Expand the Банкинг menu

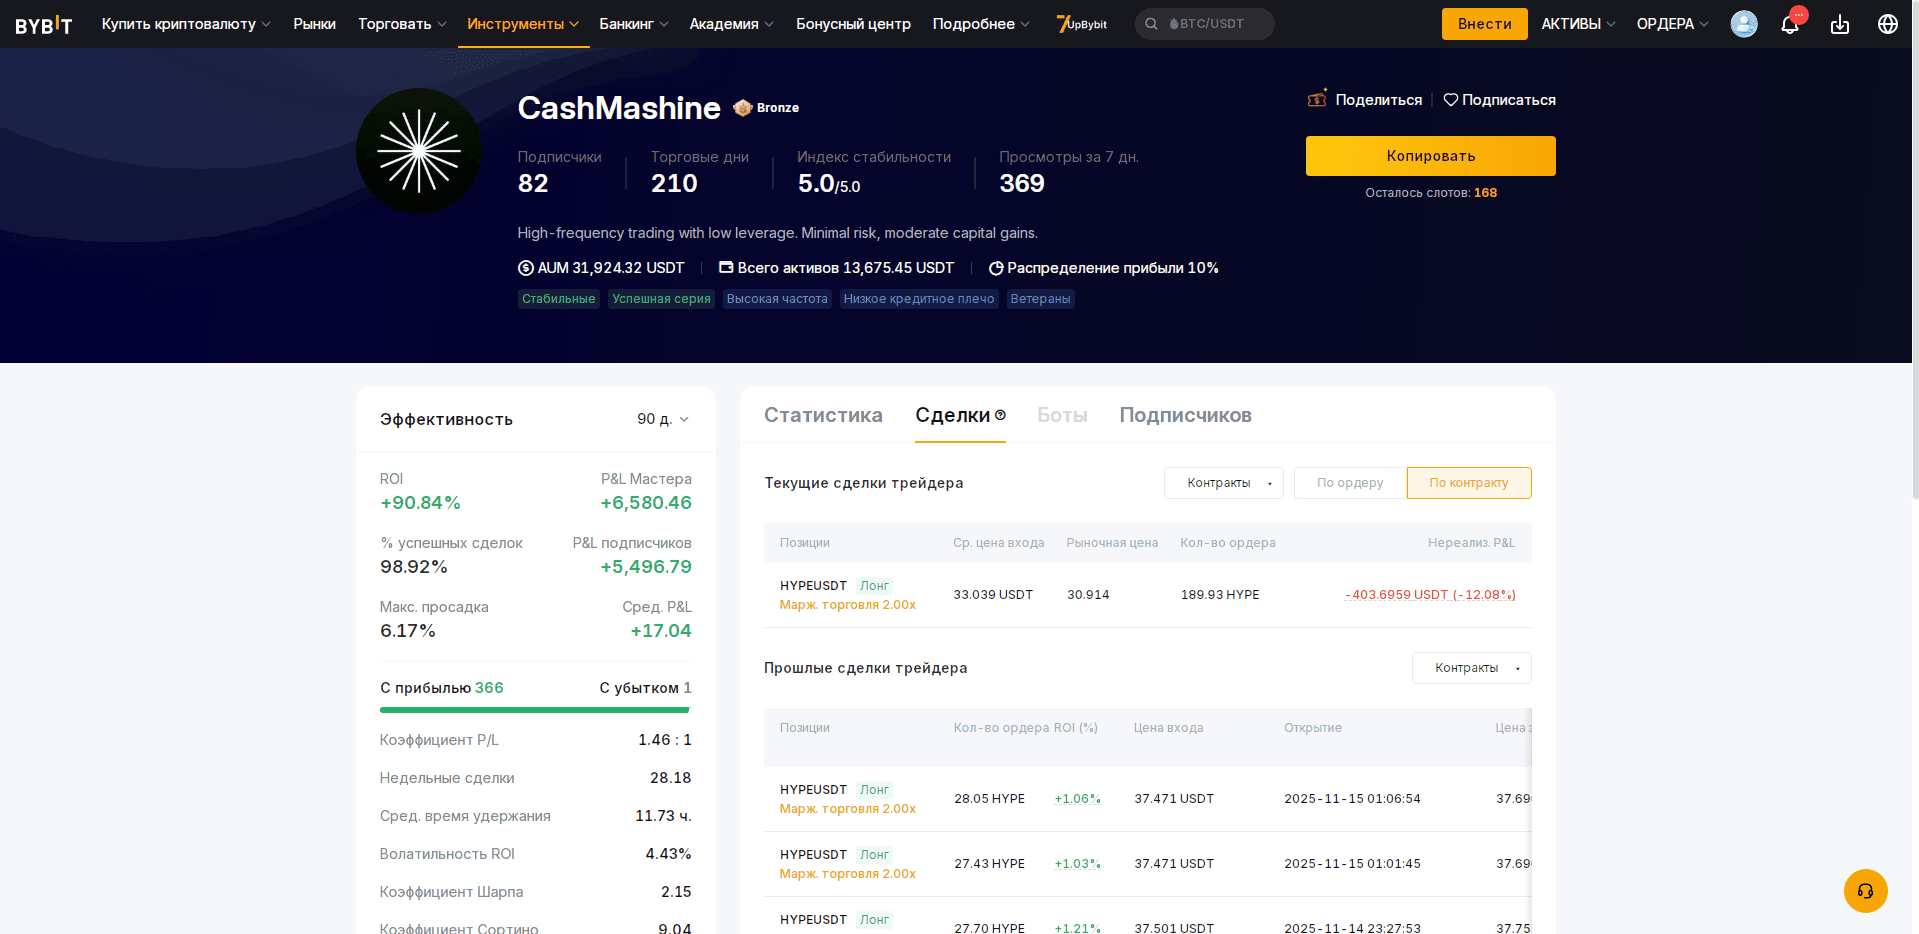click(634, 24)
